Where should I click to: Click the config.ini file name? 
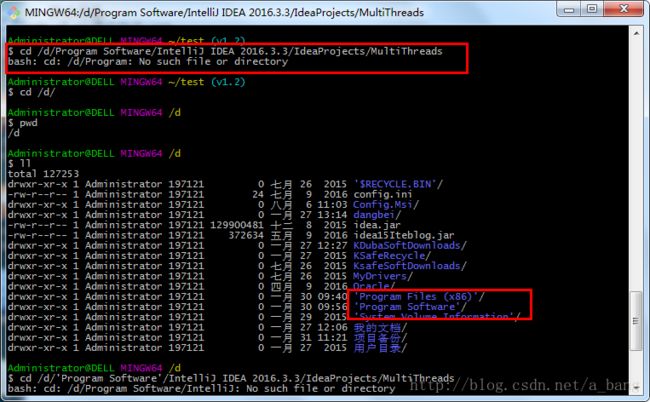383,194
